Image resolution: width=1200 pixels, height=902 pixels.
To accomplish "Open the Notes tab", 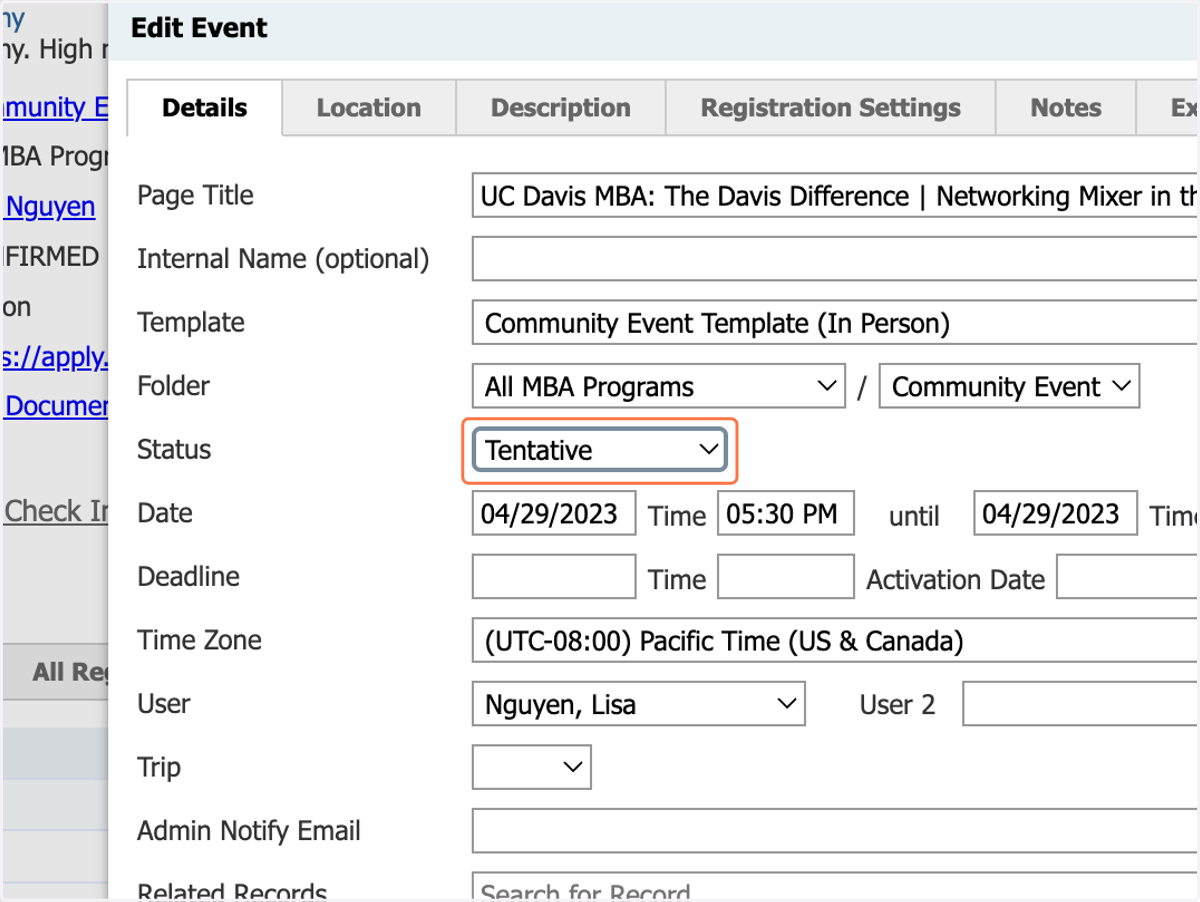I will (1066, 108).
